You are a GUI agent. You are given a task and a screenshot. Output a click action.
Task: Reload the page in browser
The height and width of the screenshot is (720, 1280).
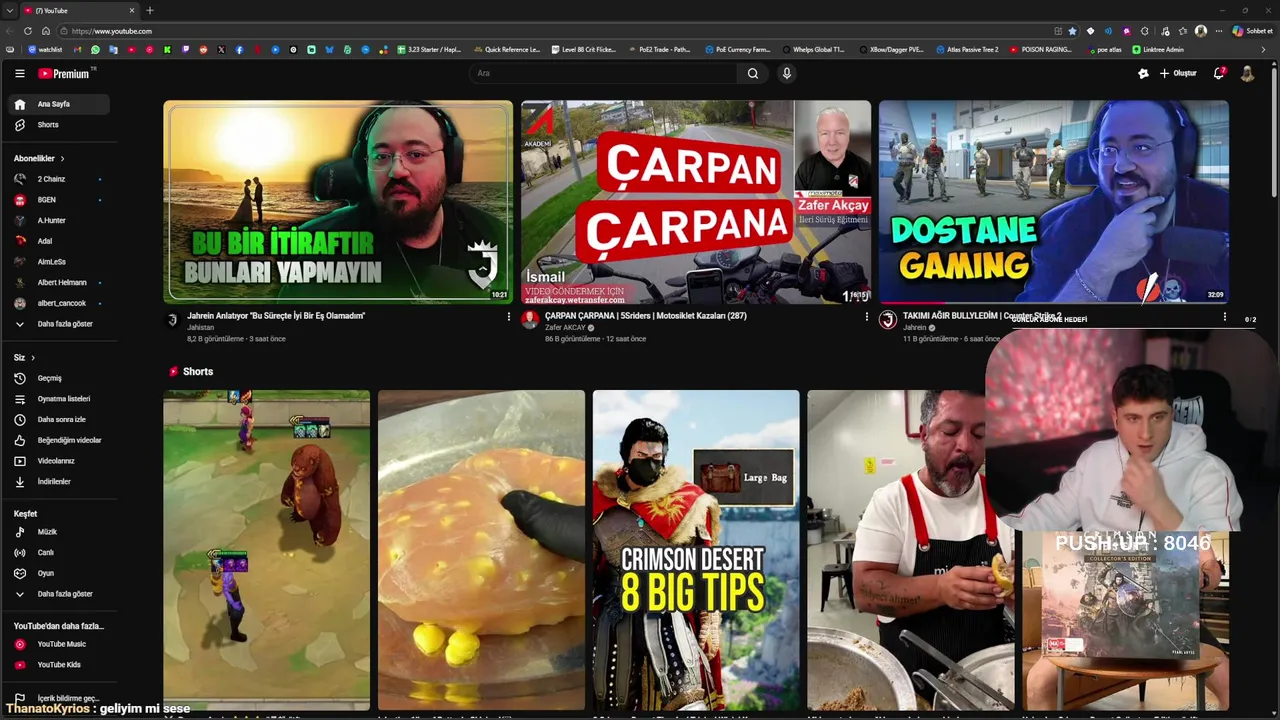coord(28,31)
